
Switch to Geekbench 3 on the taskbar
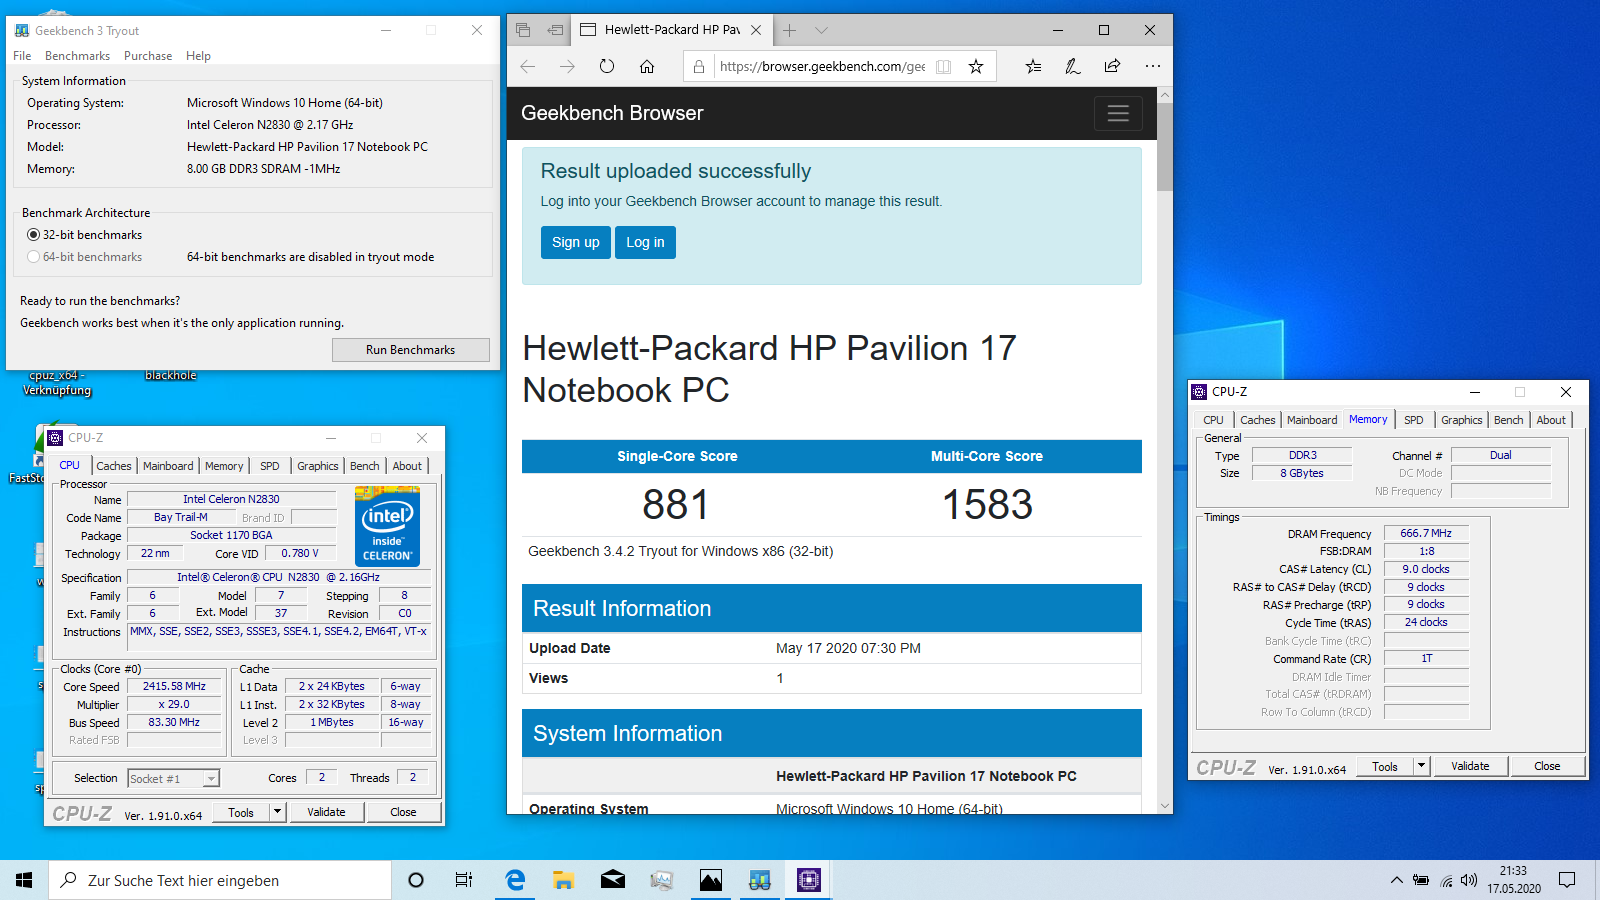(x=760, y=880)
